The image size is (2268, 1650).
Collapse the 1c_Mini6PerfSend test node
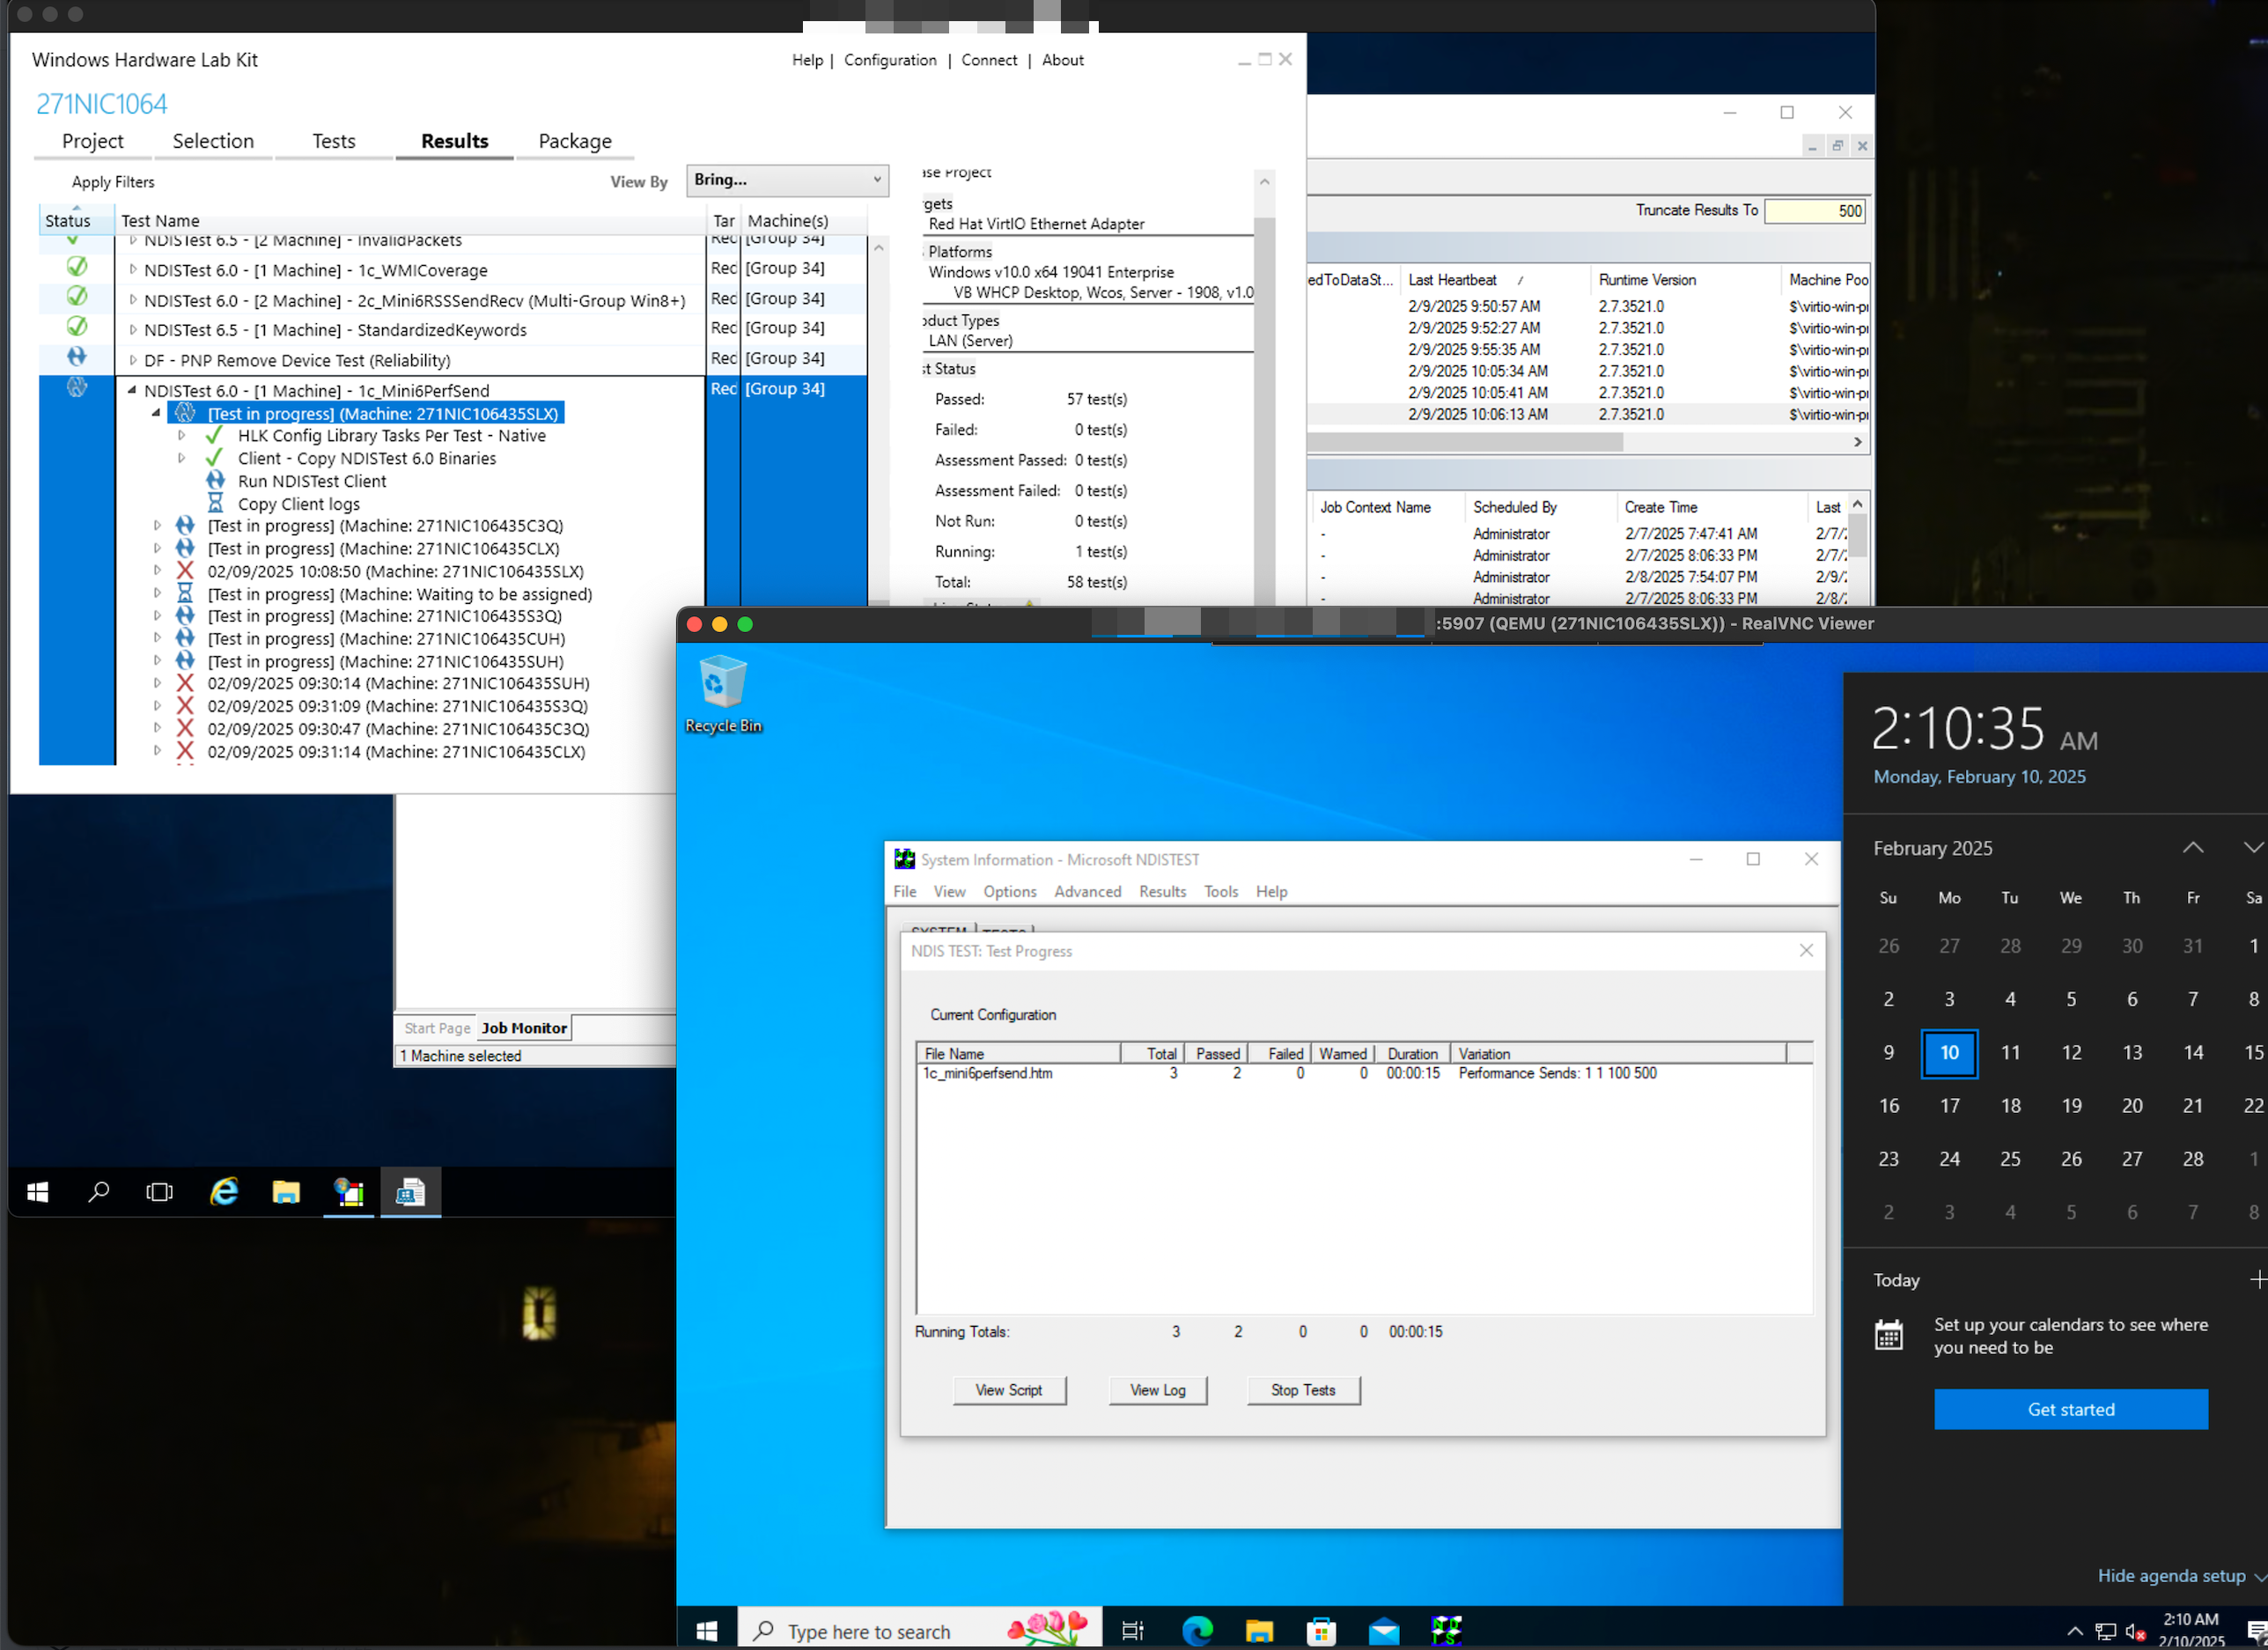(x=132, y=391)
